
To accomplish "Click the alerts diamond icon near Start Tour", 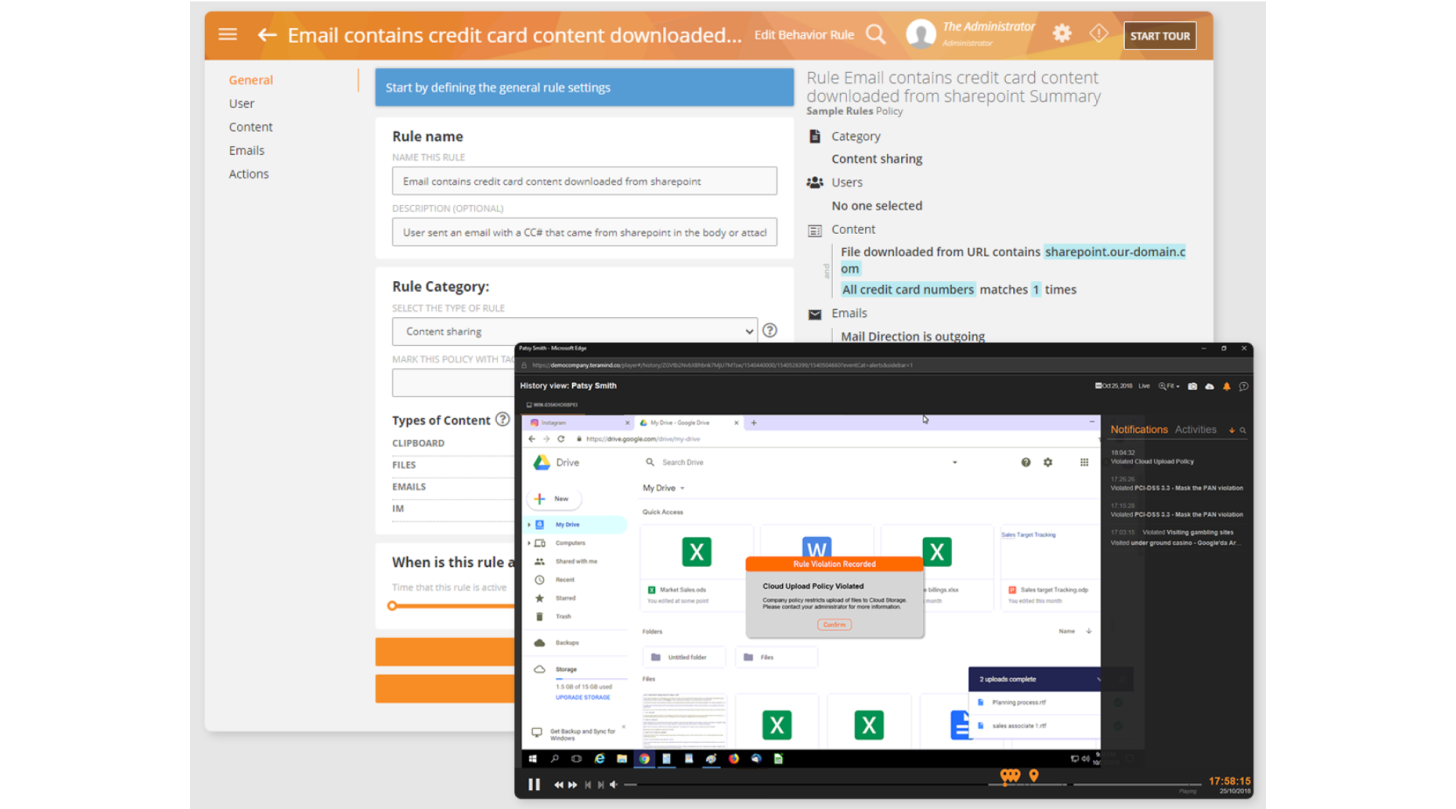I will pos(1098,32).
